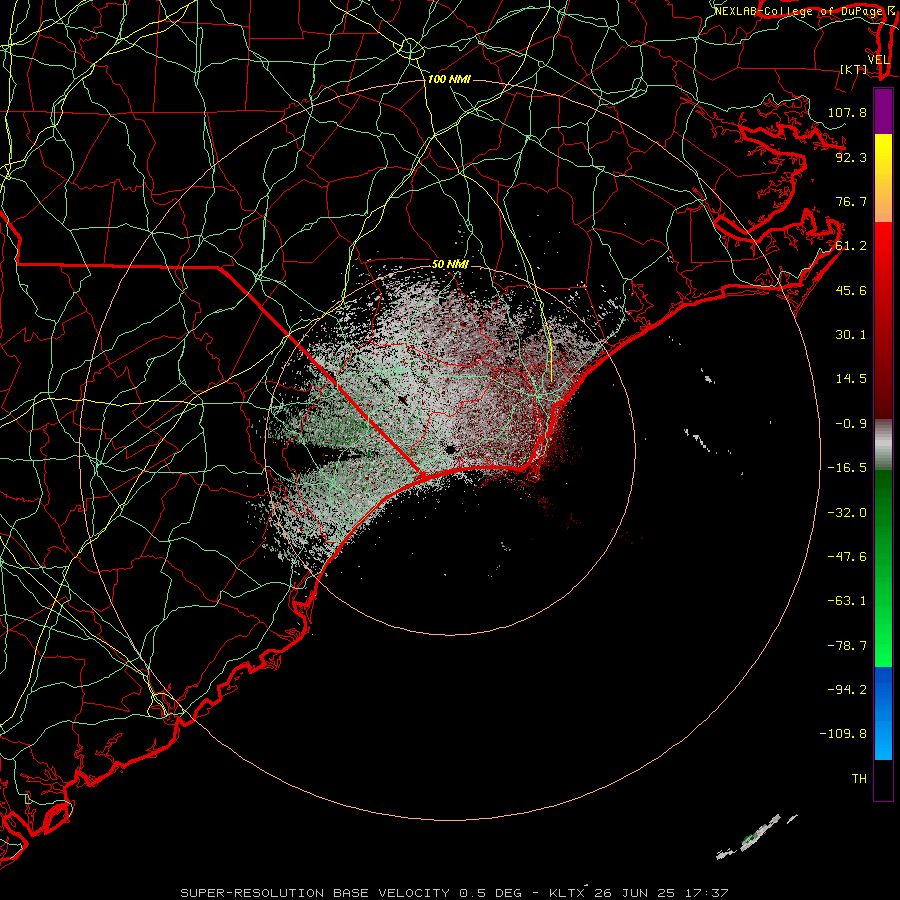This screenshot has width=900, height=900.
Task: Select the -94.2 legend value
Action: 847,689
